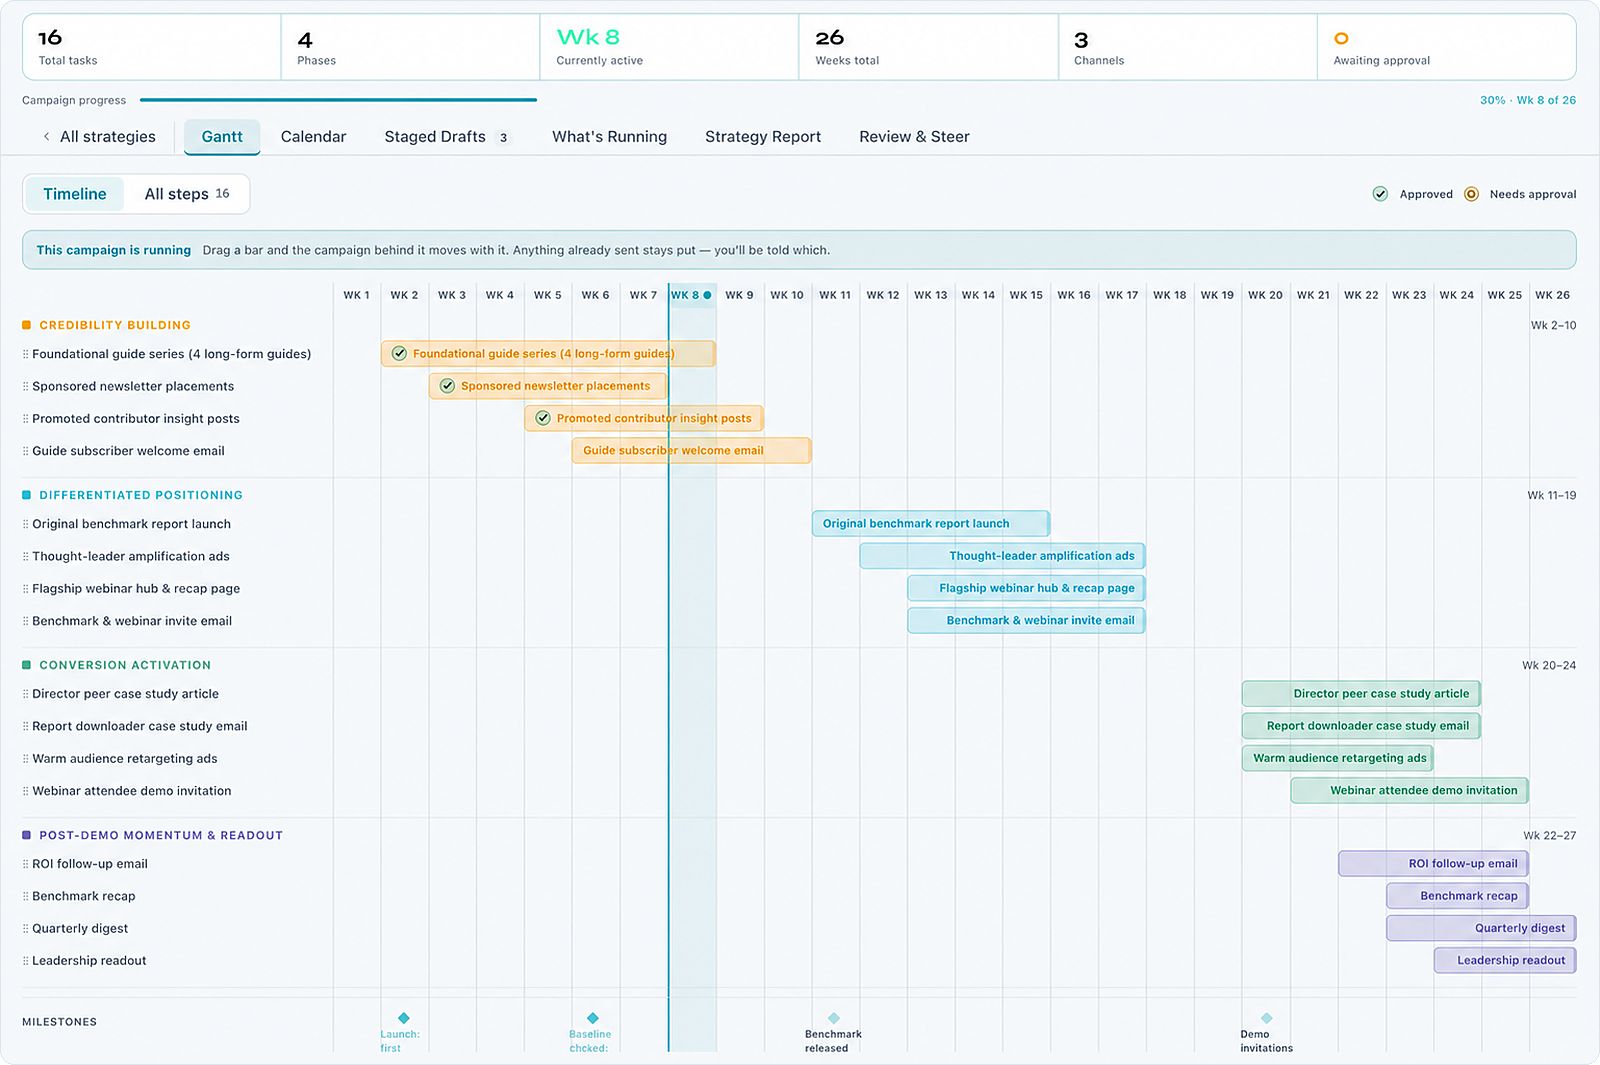Screen dimensions: 1600x1065
Task: Click the campaign progress bar
Action: pyautogui.click(x=338, y=100)
